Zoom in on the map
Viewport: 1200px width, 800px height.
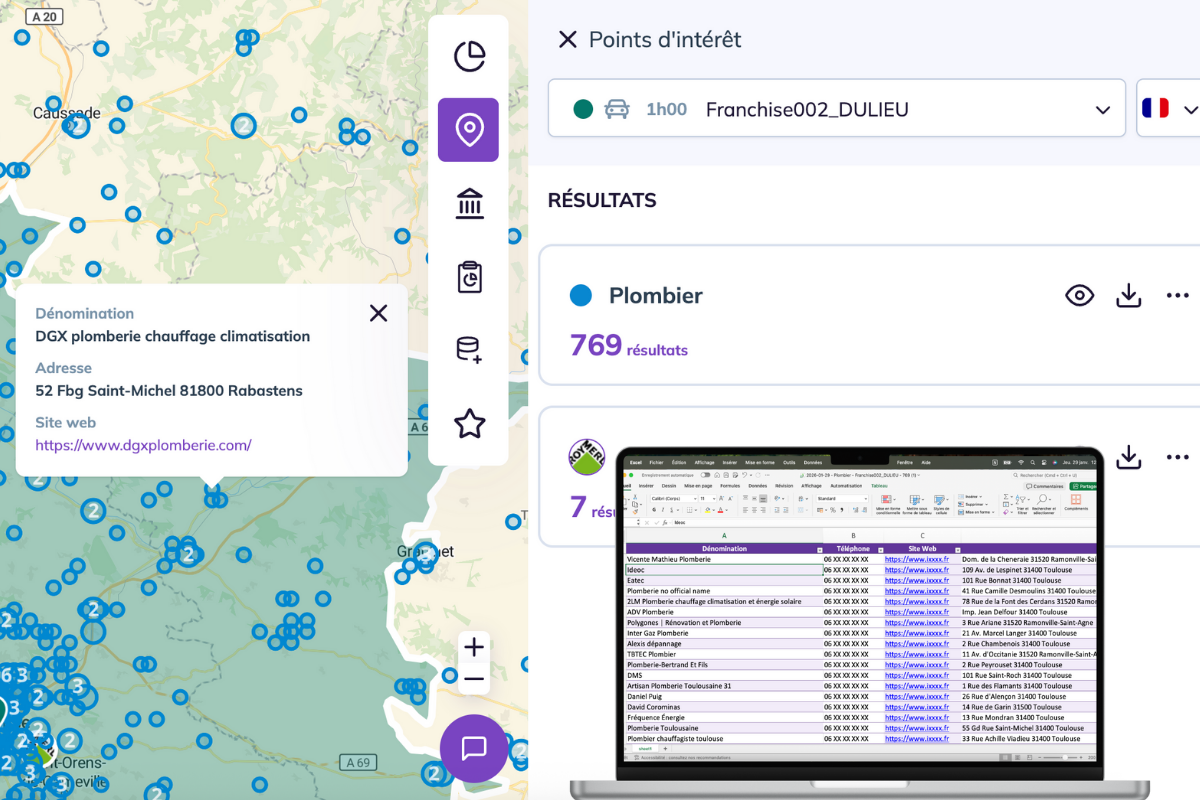tap(474, 647)
